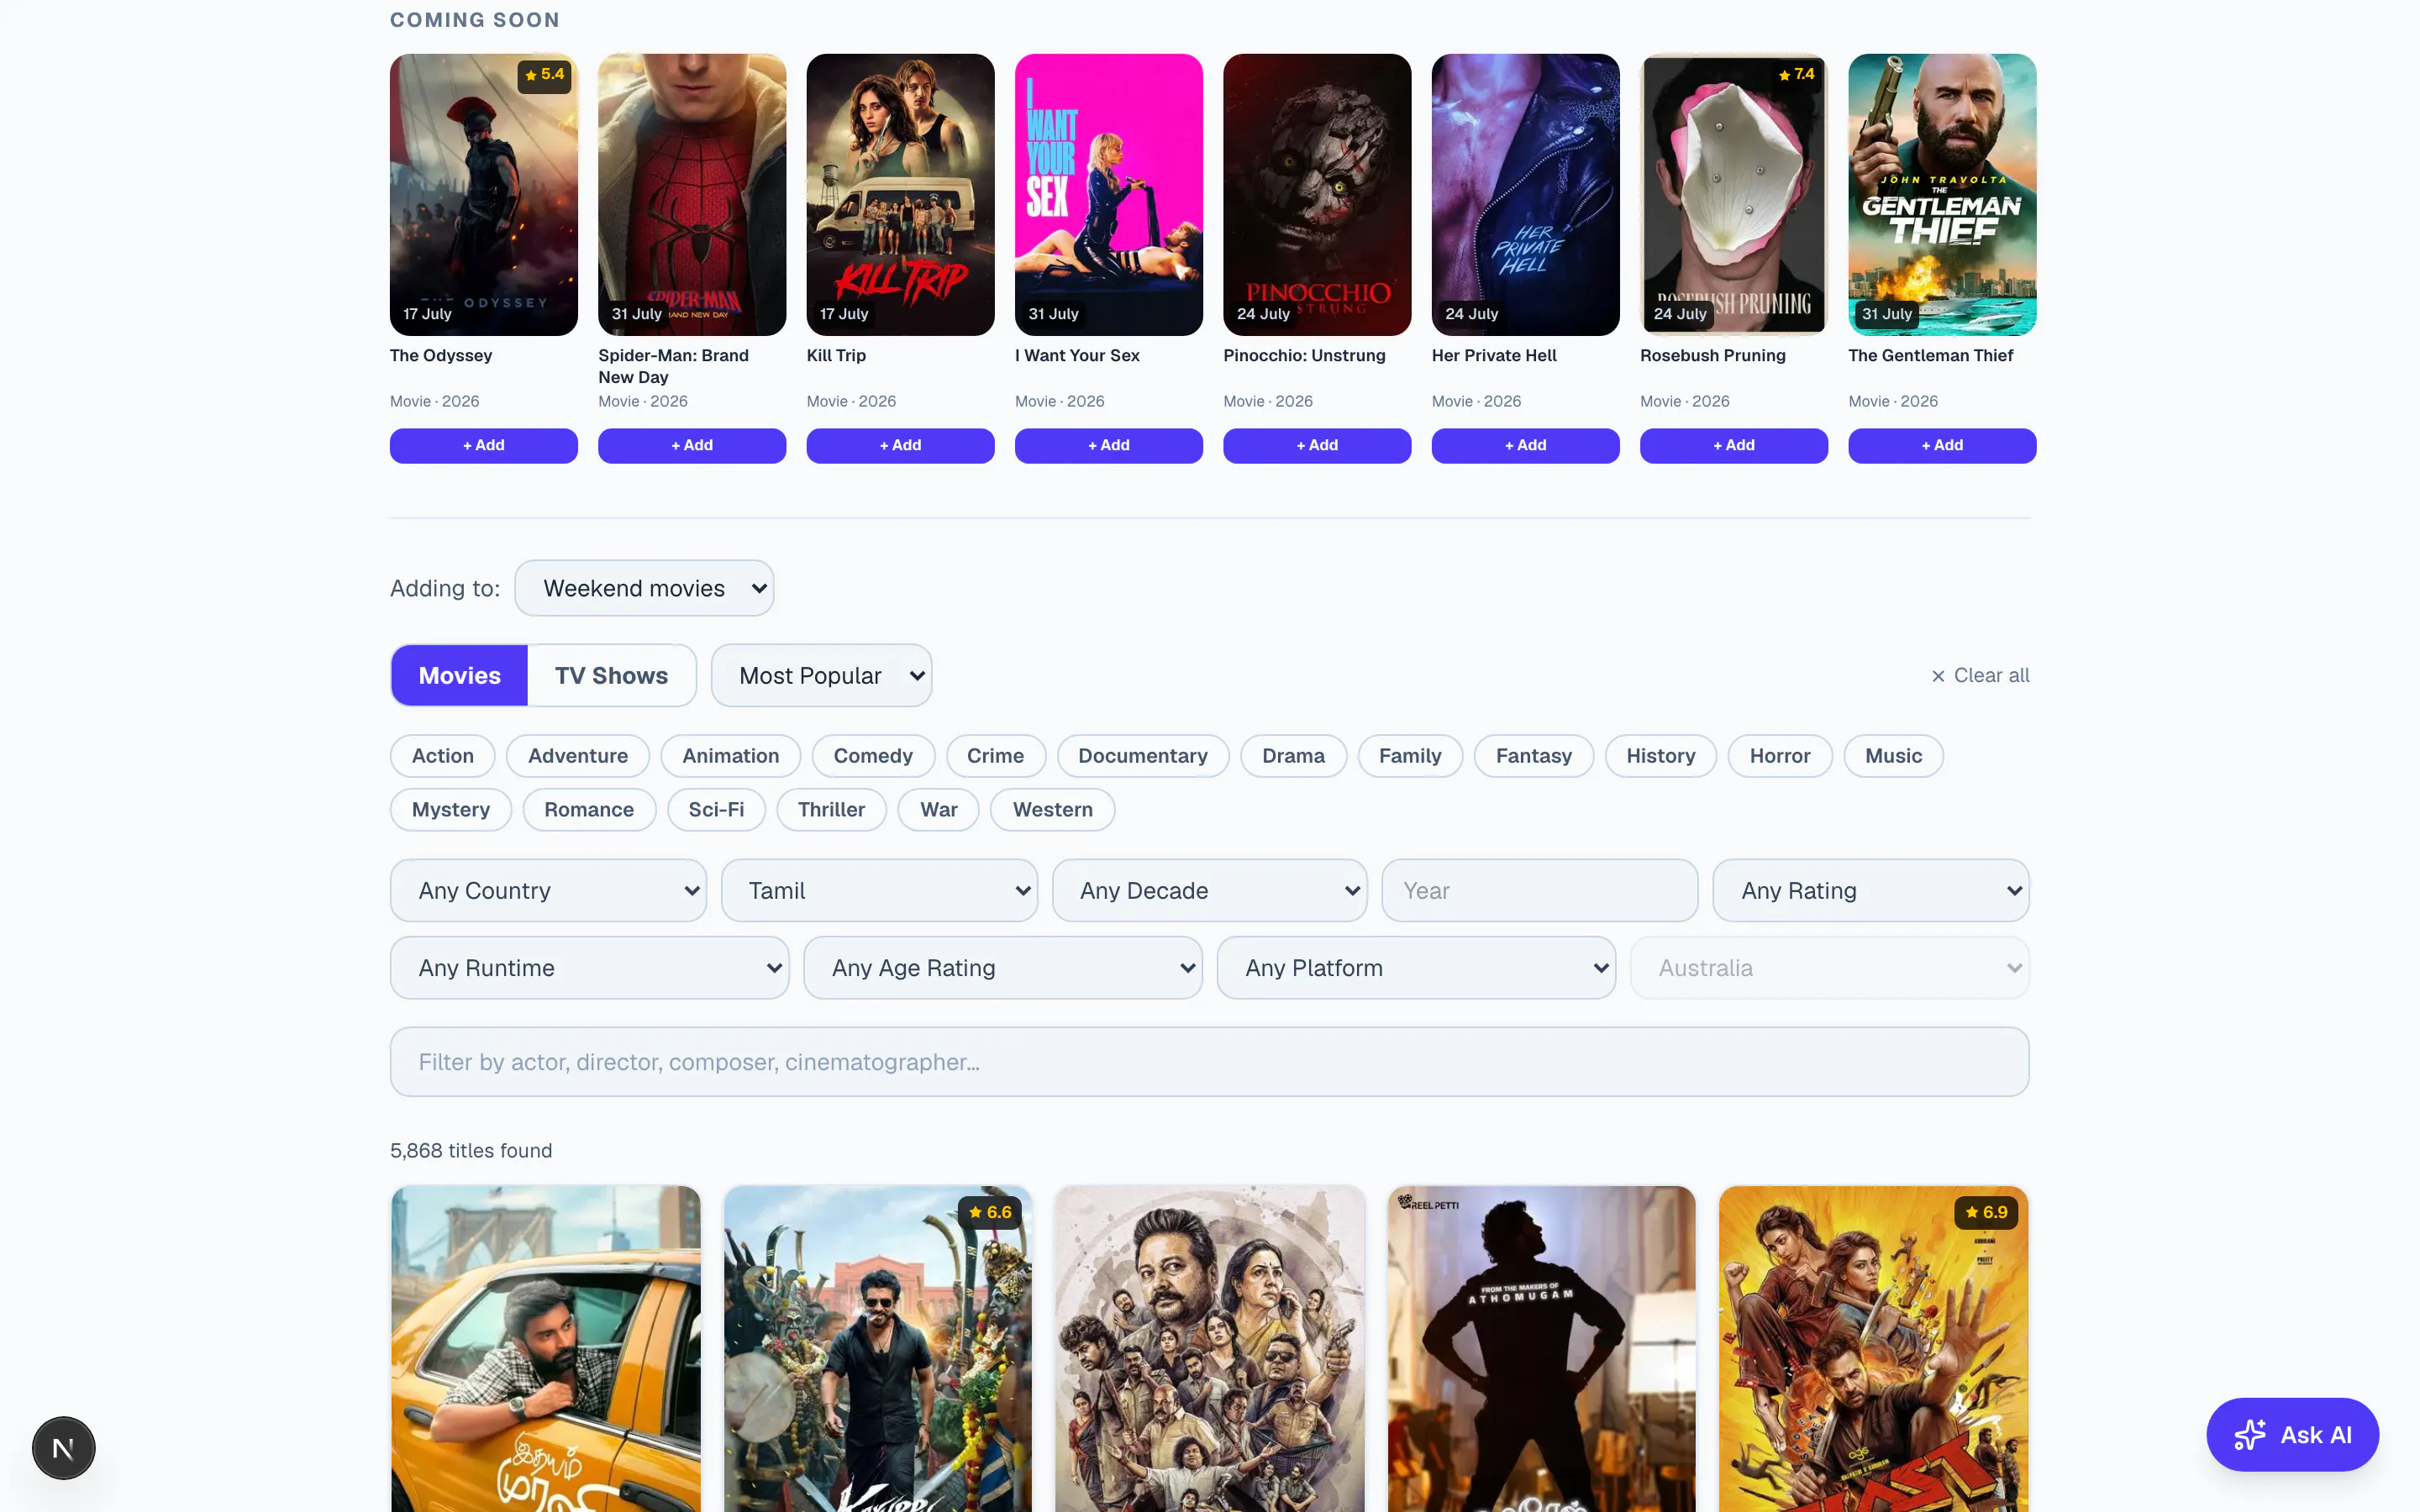This screenshot has height=1512, width=2420.
Task: Switch to the TV Shows tab
Action: [x=611, y=676]
